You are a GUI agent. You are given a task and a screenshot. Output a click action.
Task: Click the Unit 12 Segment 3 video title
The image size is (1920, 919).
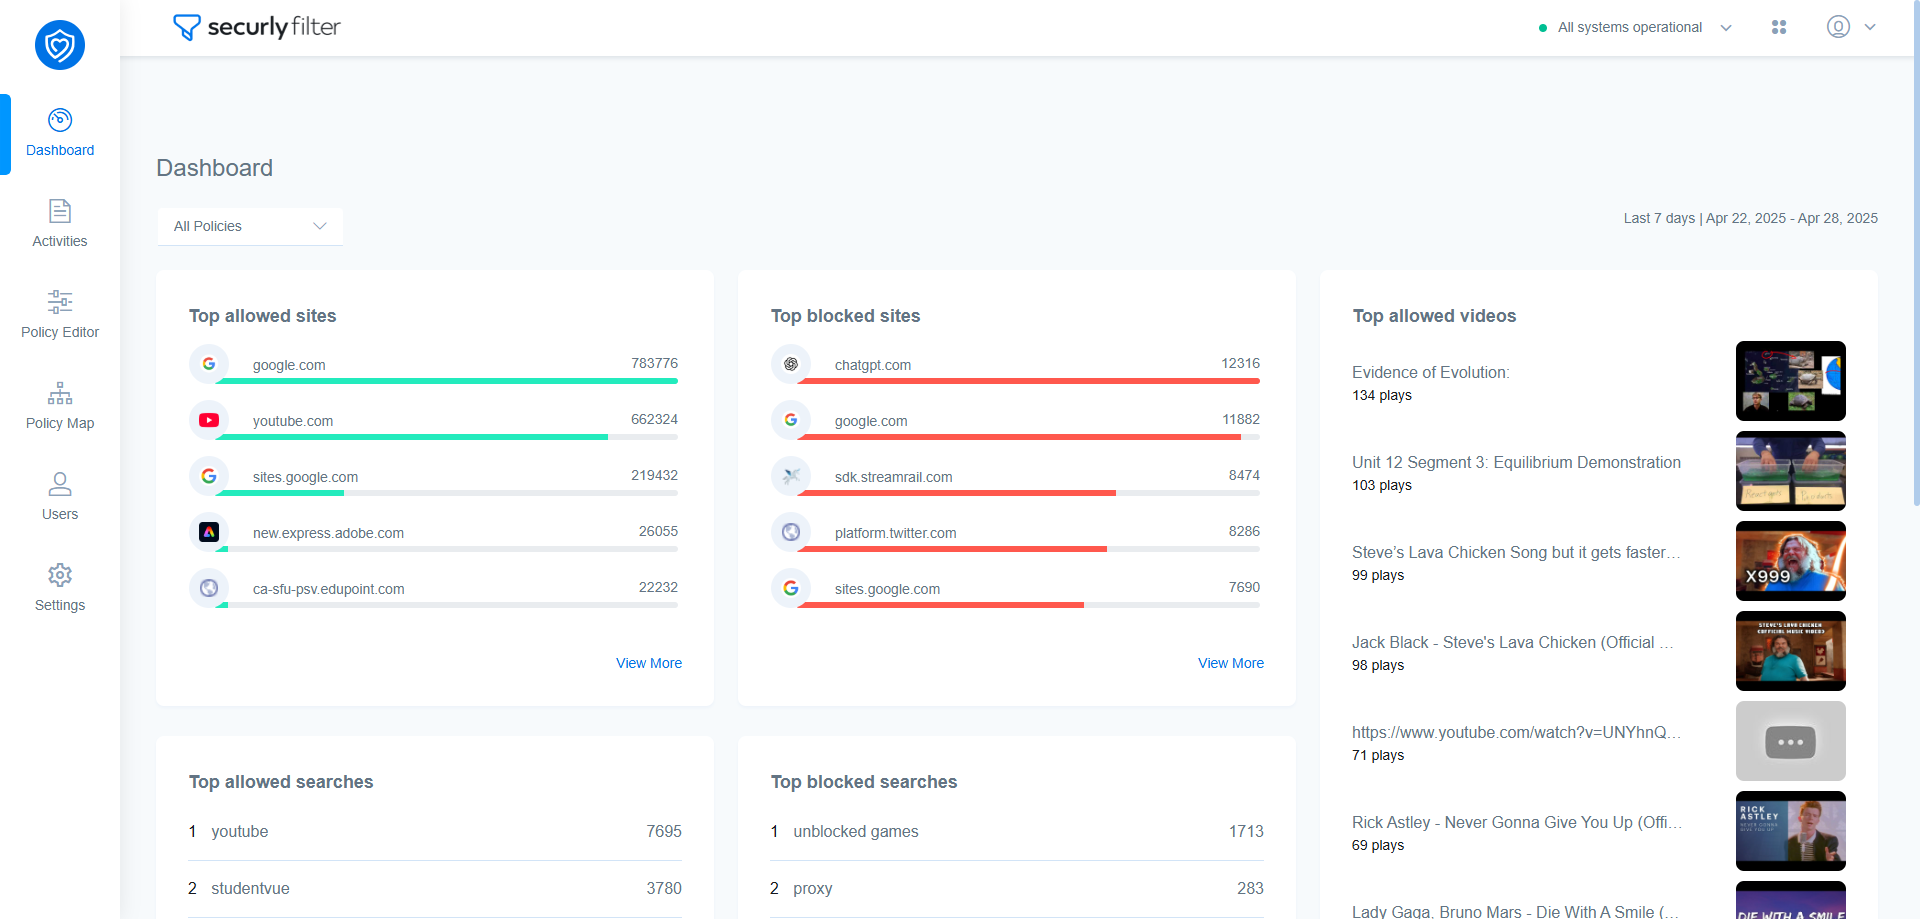1516,462
